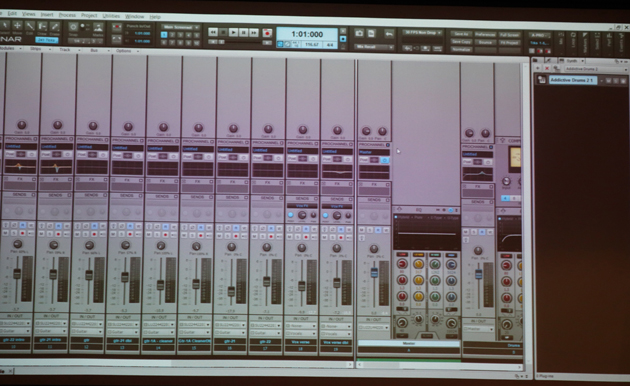Open the console Strips menu
The width and height of the screenshot is (630, 386).
click(37, 49)
